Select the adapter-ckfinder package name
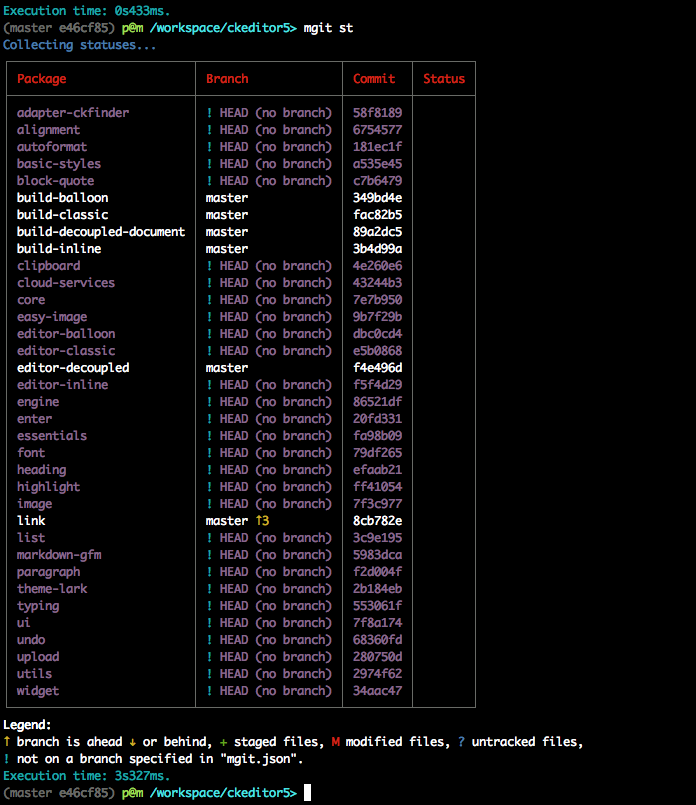The image size is (696, 805). click(x=73, y=113)
